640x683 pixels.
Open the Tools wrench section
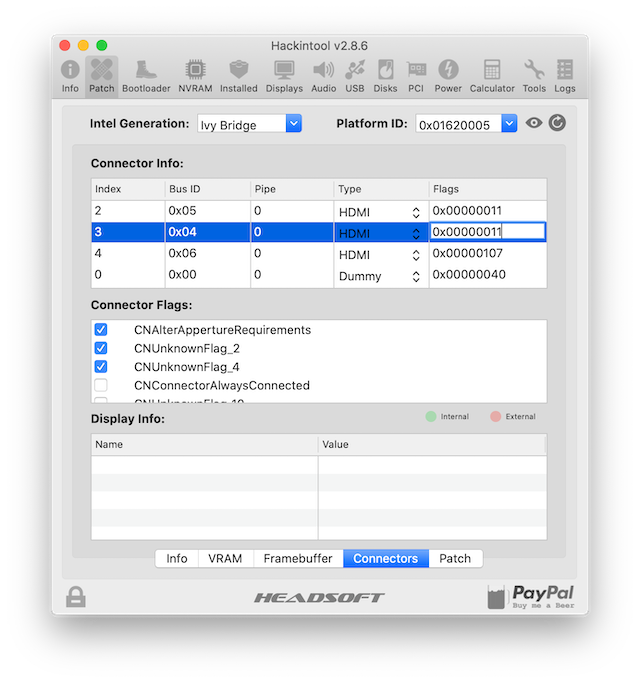coord(534,77)
